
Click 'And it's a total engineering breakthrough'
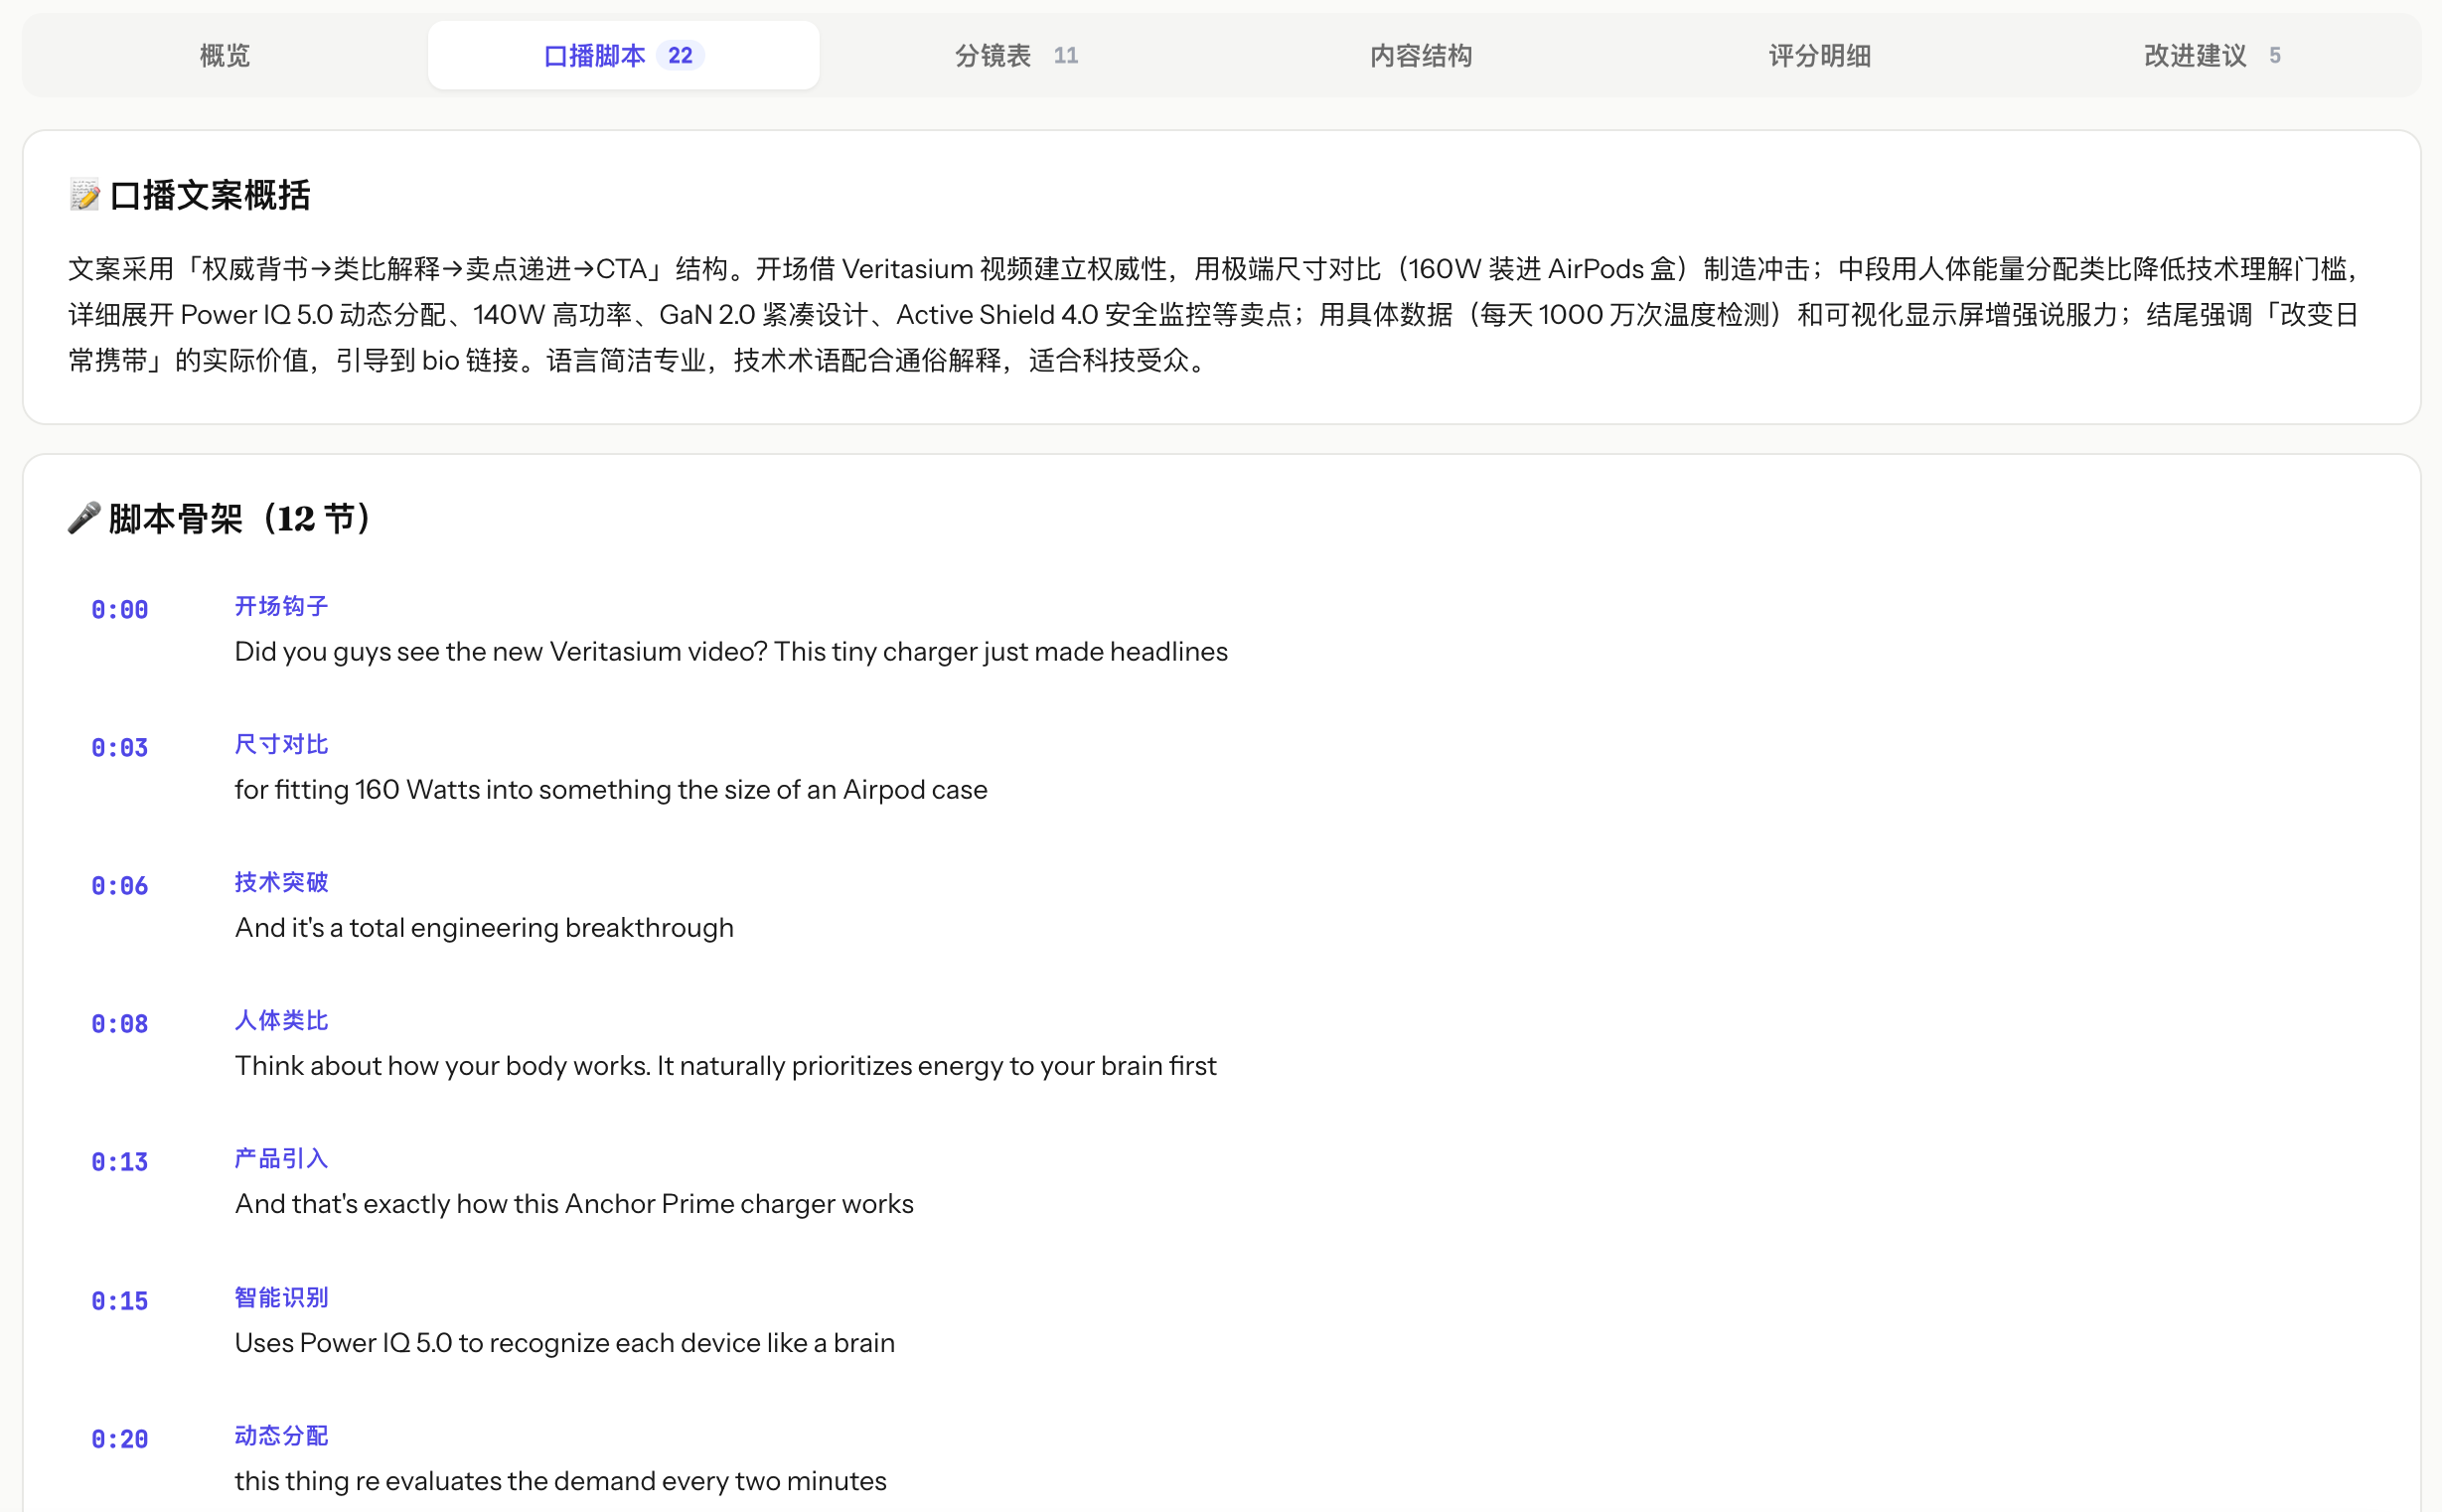coord(484,928)
